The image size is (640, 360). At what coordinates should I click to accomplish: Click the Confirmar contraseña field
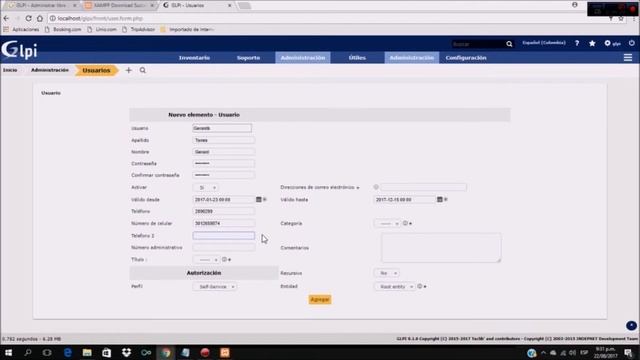coord(224,175)
